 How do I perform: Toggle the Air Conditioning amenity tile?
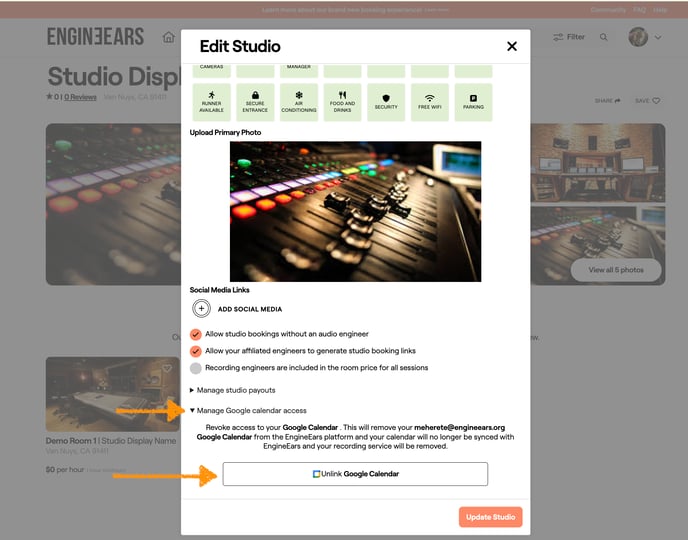point(299,102)
